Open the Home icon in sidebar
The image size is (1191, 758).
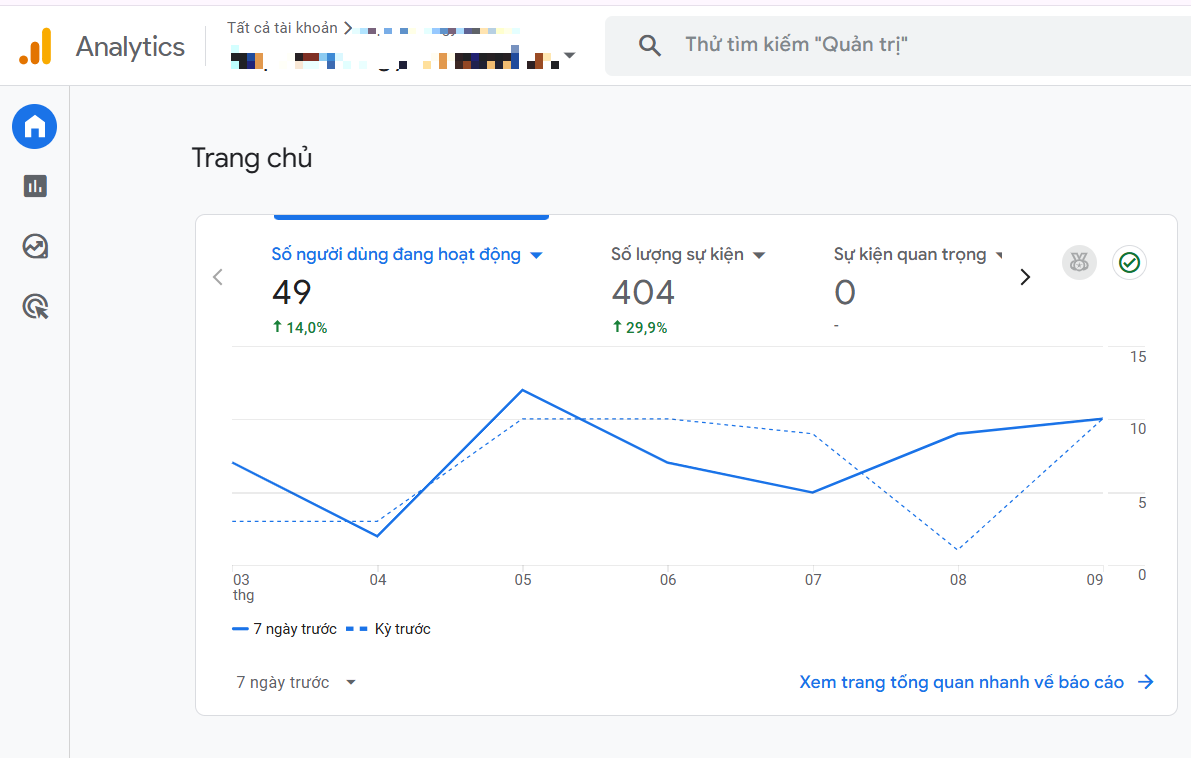35,127
